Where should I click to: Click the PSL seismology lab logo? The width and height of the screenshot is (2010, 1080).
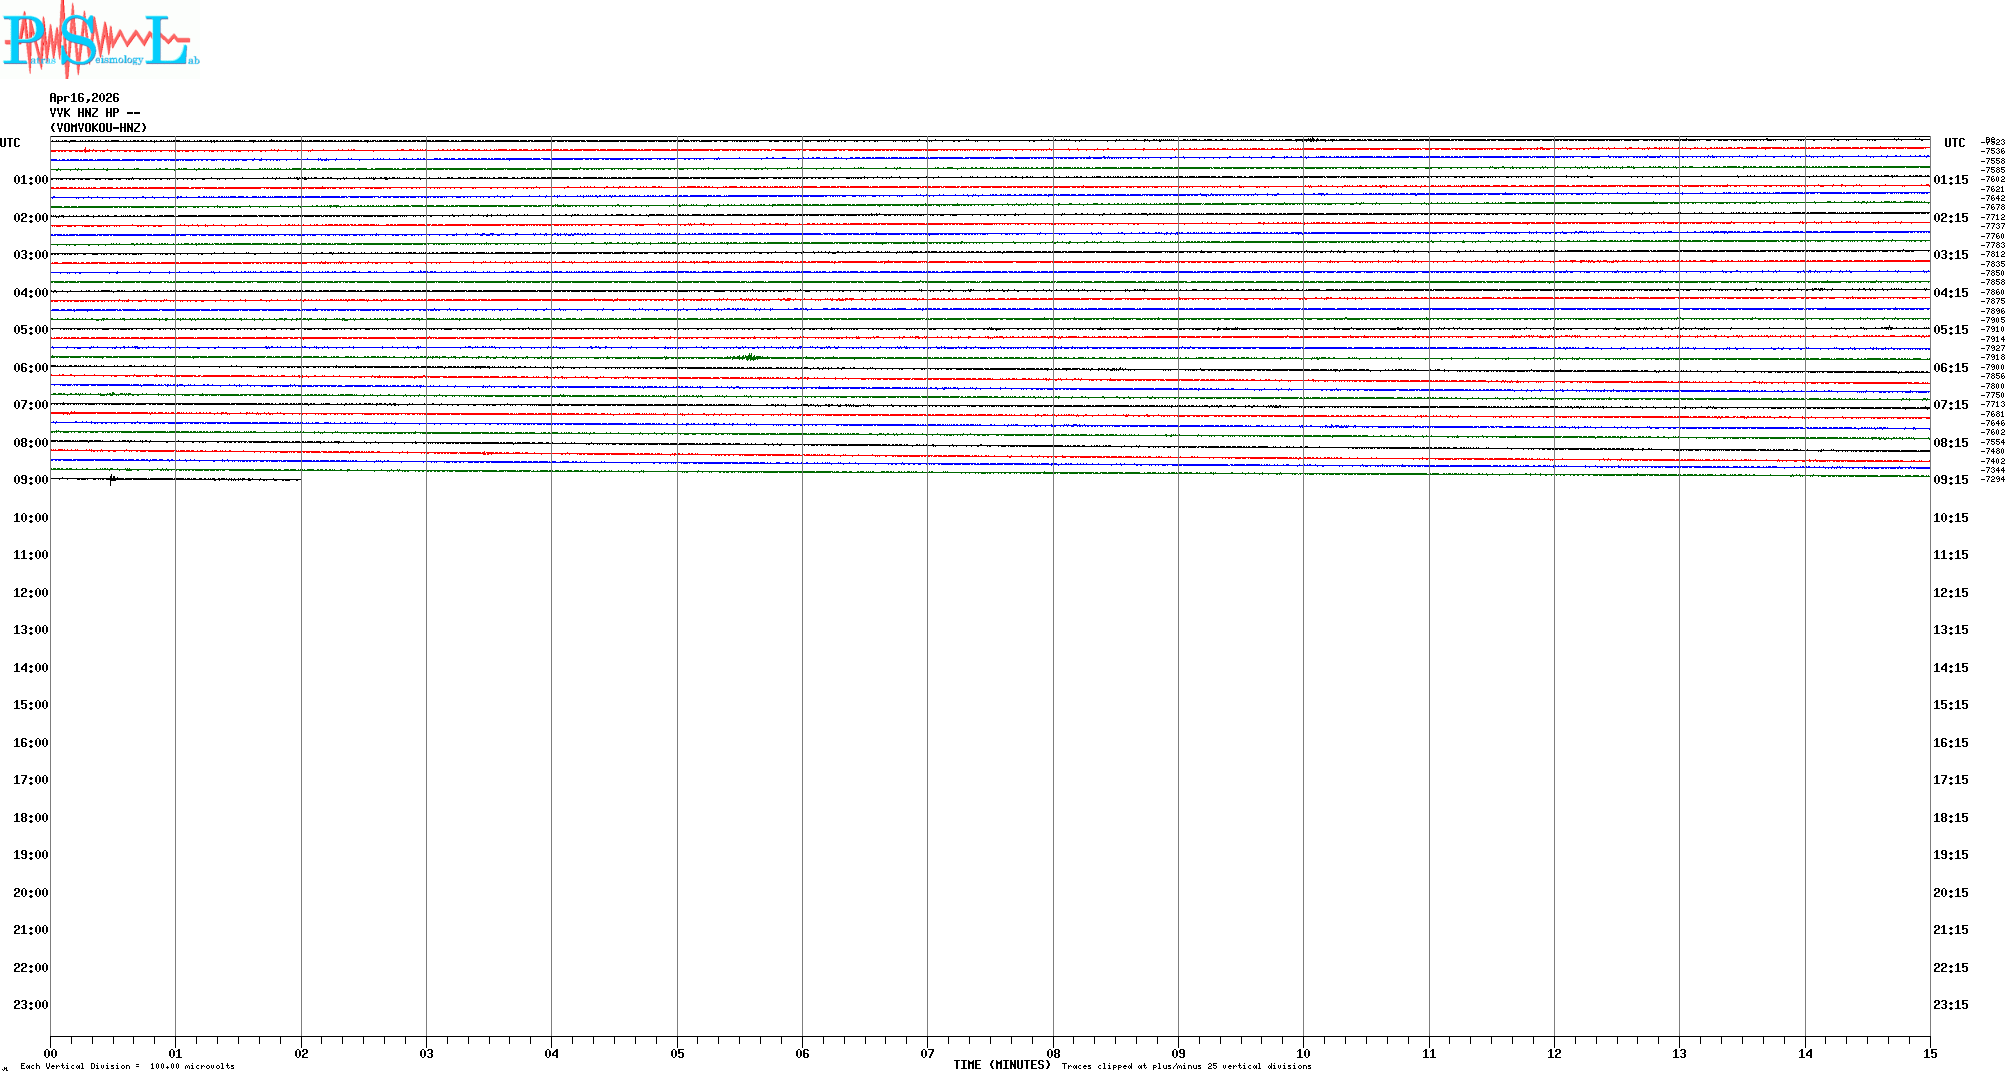pyautogui.click(x=100, y=40)
